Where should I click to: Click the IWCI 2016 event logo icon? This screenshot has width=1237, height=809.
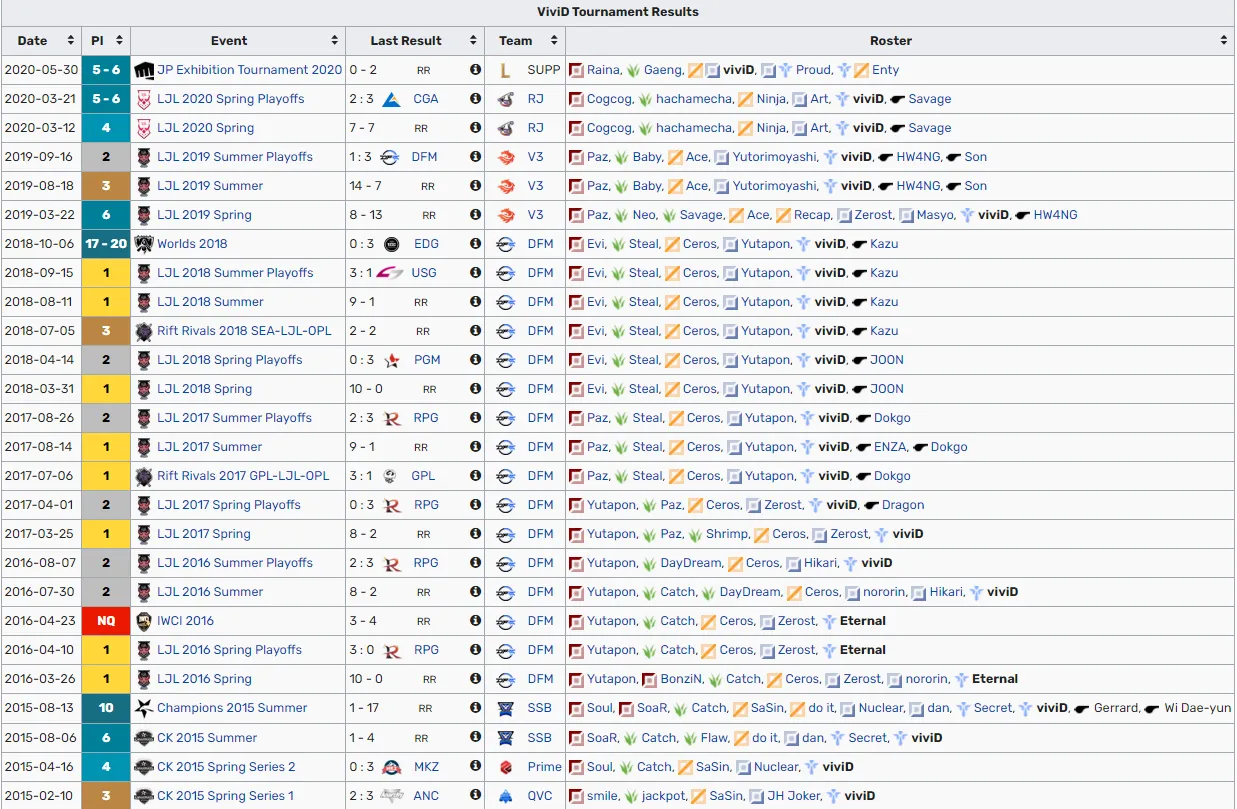coord(144,621)
